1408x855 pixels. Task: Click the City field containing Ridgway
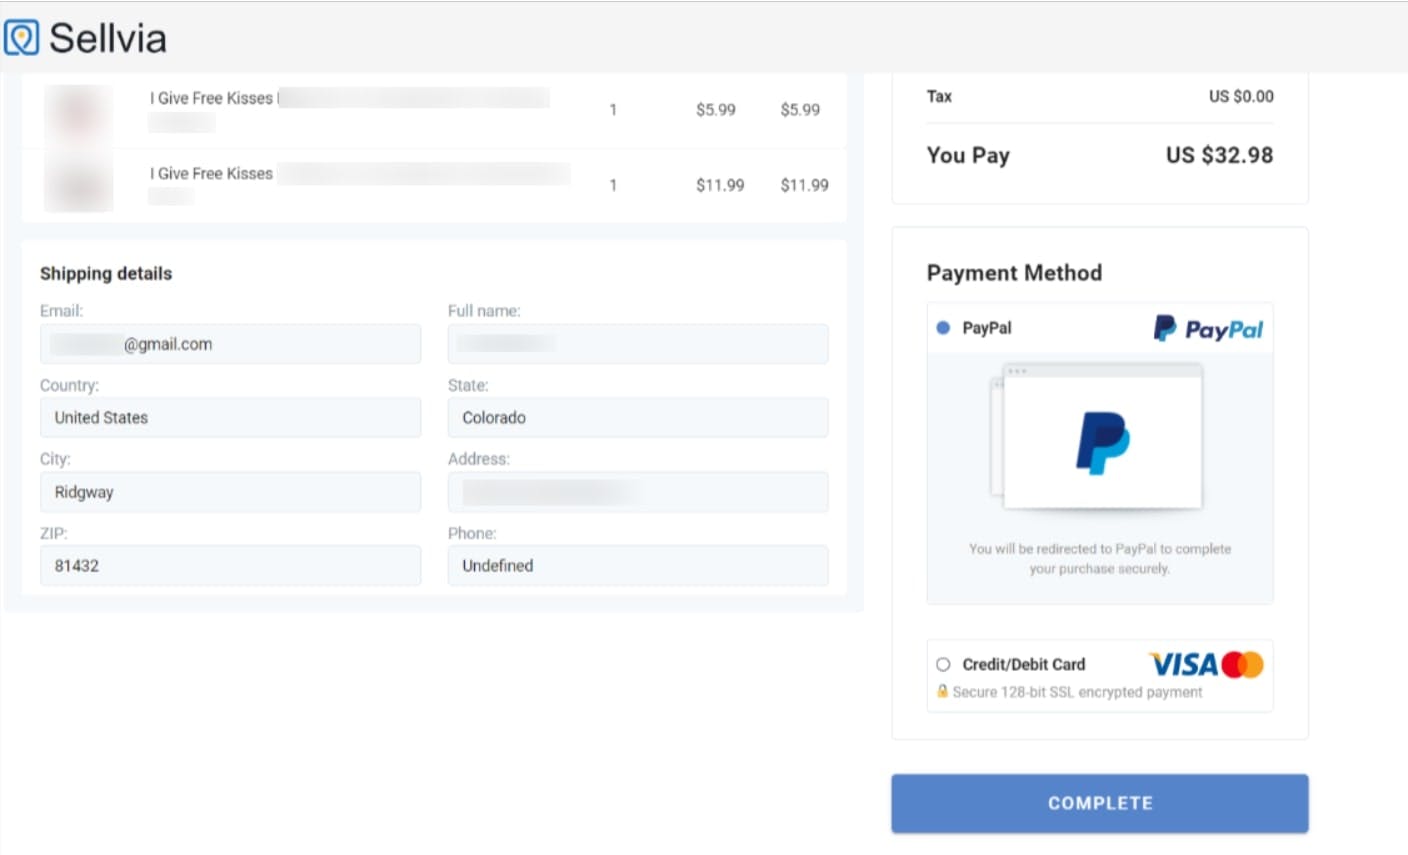(x=230, y=492)
